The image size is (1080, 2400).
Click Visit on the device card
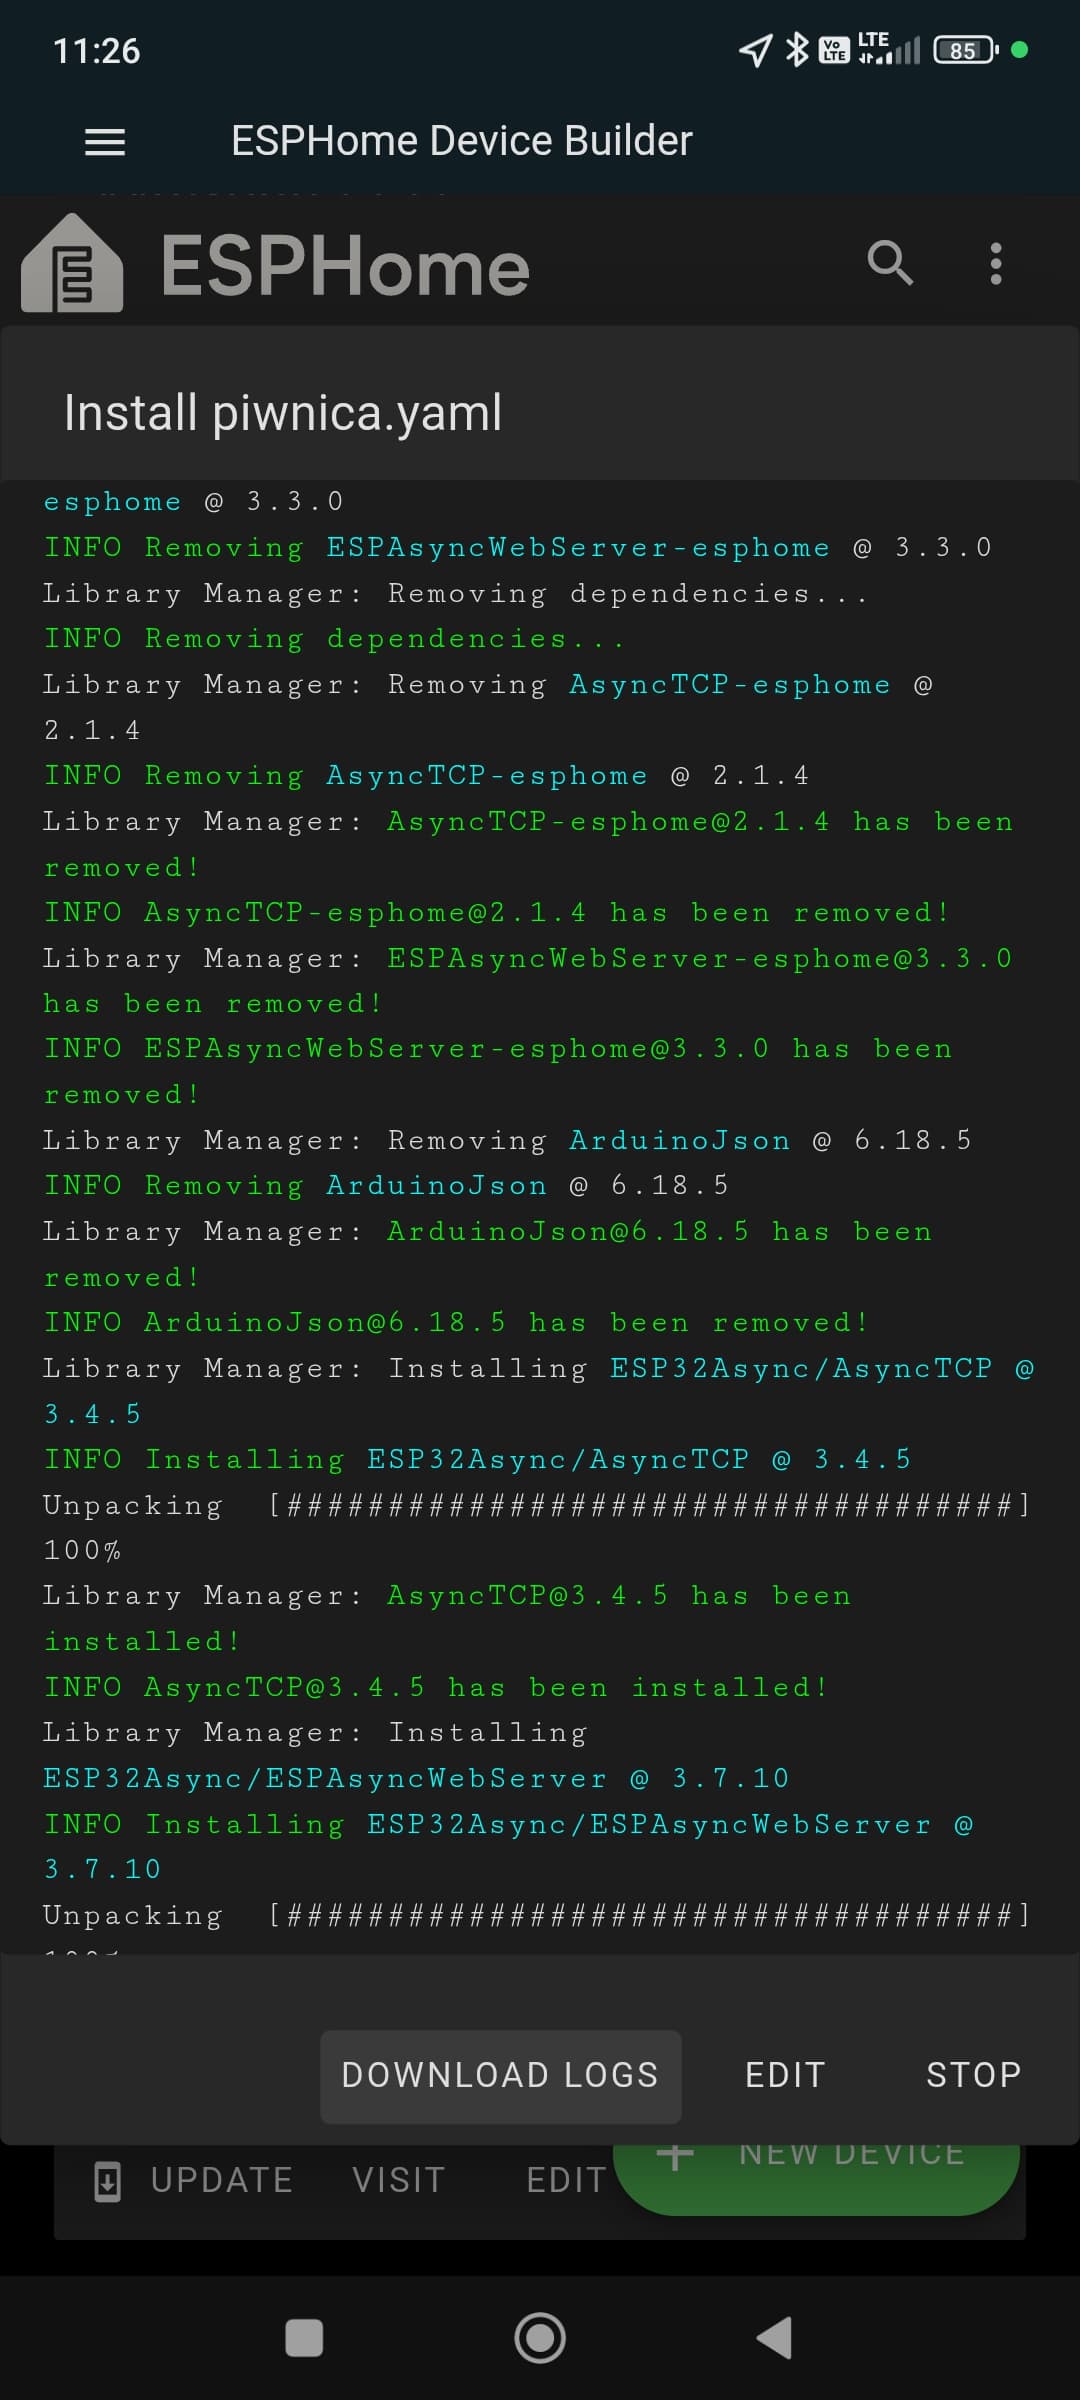pos(399,2181)
